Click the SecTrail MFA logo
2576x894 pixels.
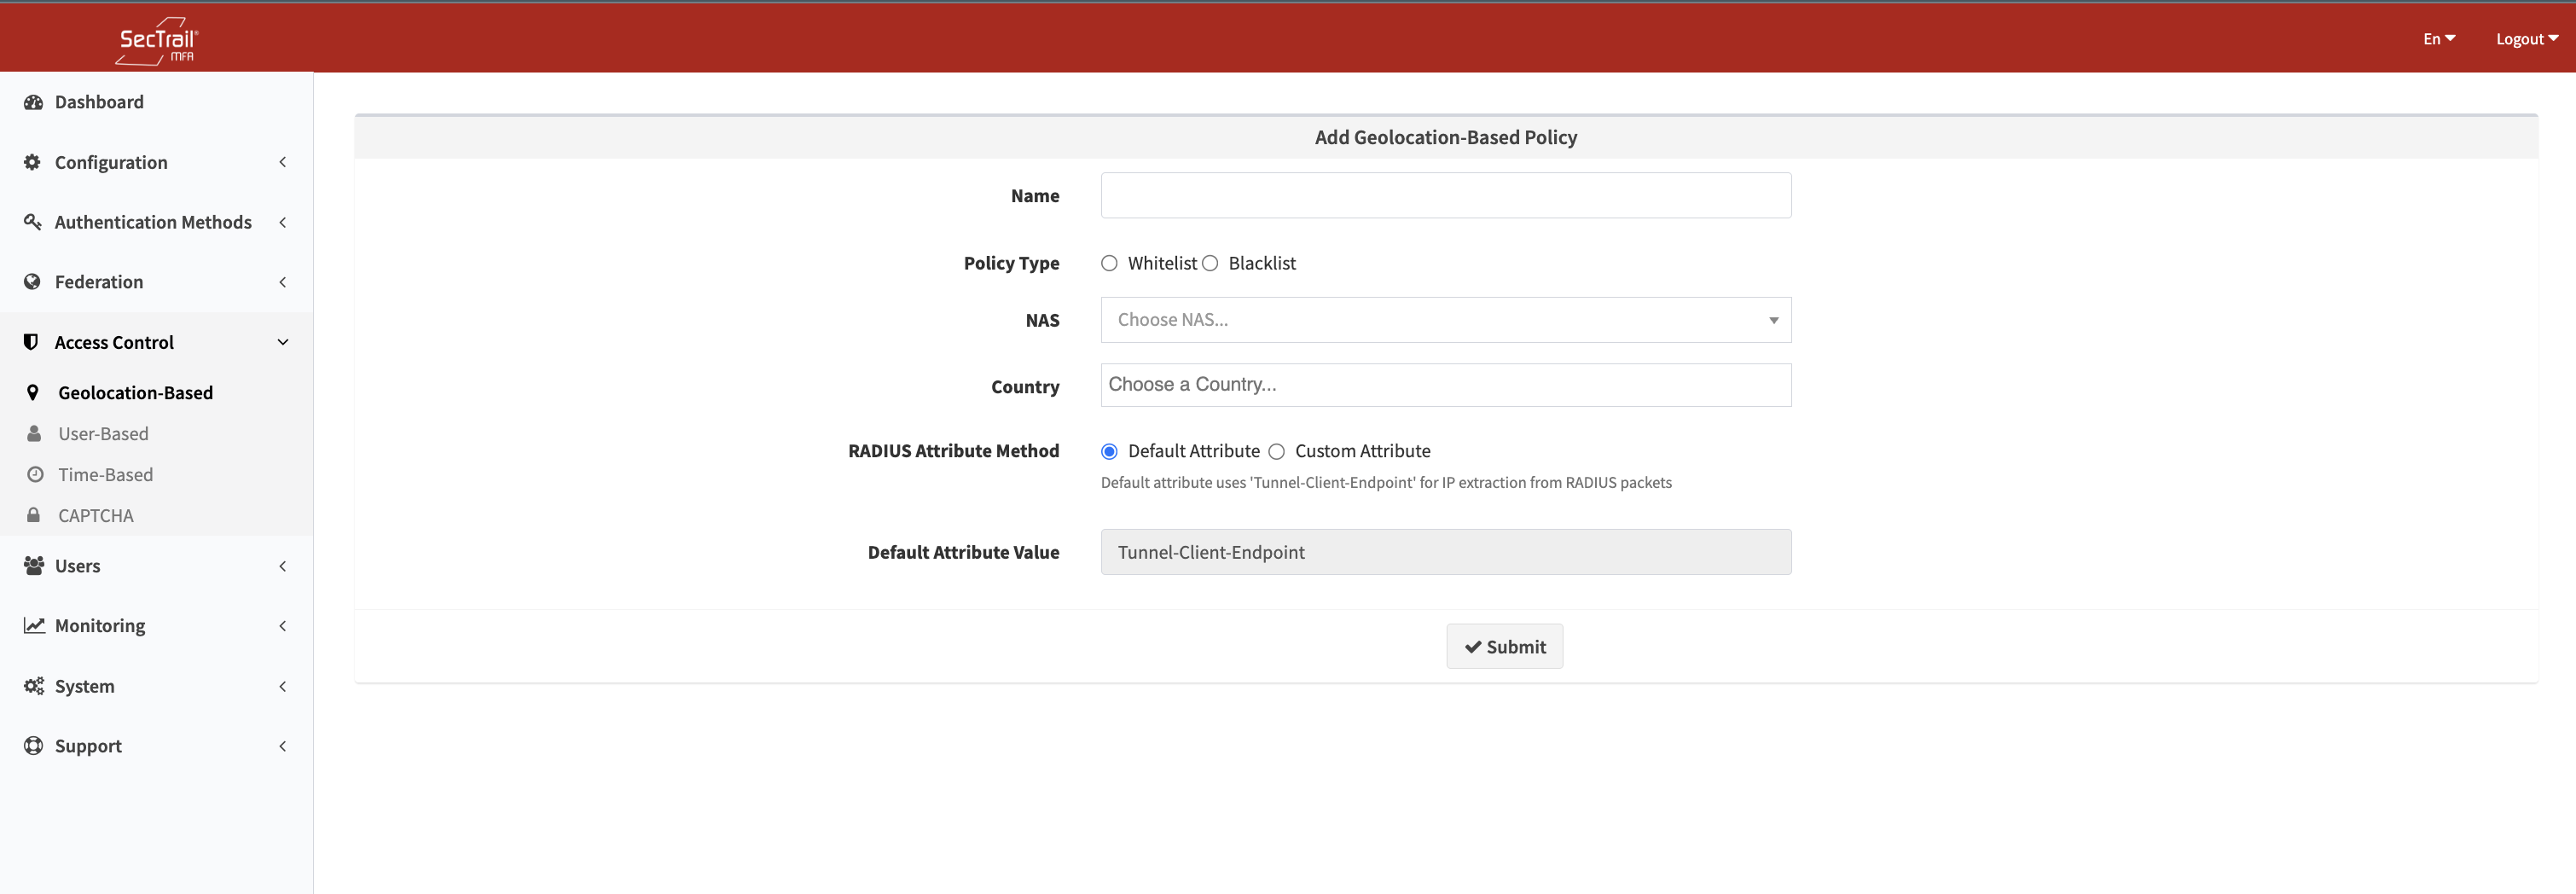pyautogui.click(x=157, y=40)
